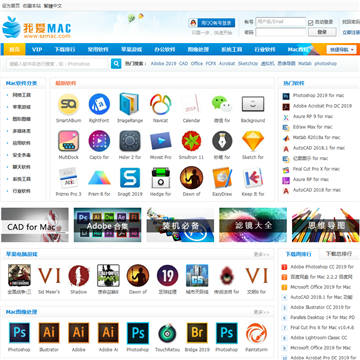Focus the software search input field
The image size is (360, 360).
pos(57,63)
